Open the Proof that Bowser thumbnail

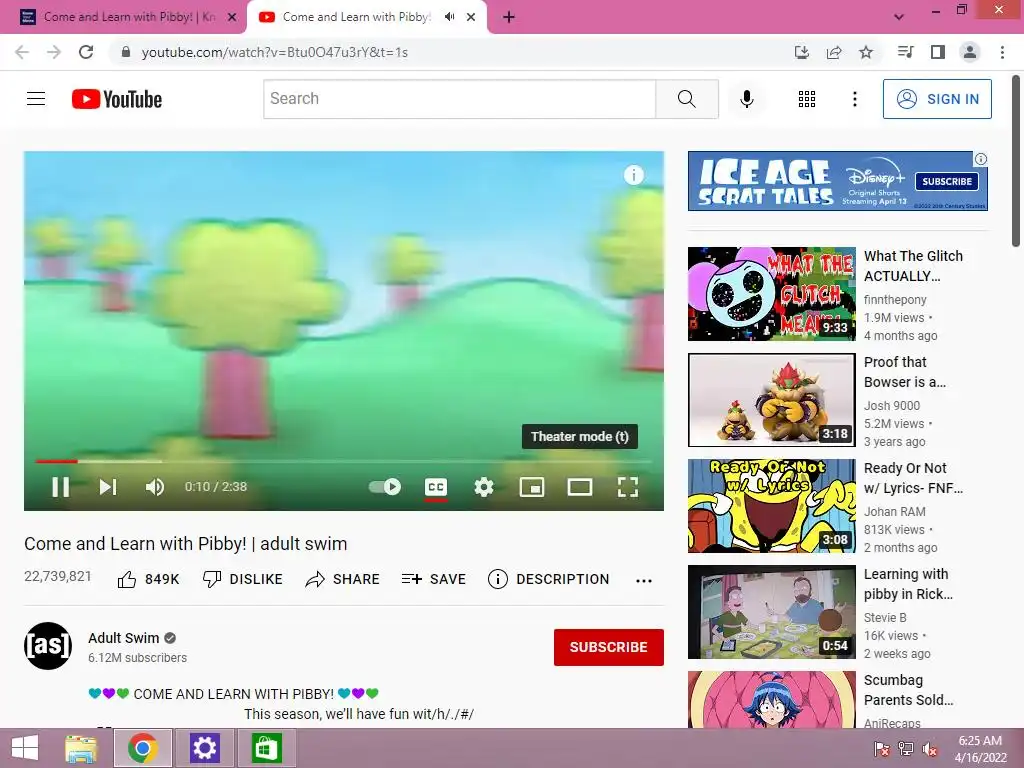[771, 400]
